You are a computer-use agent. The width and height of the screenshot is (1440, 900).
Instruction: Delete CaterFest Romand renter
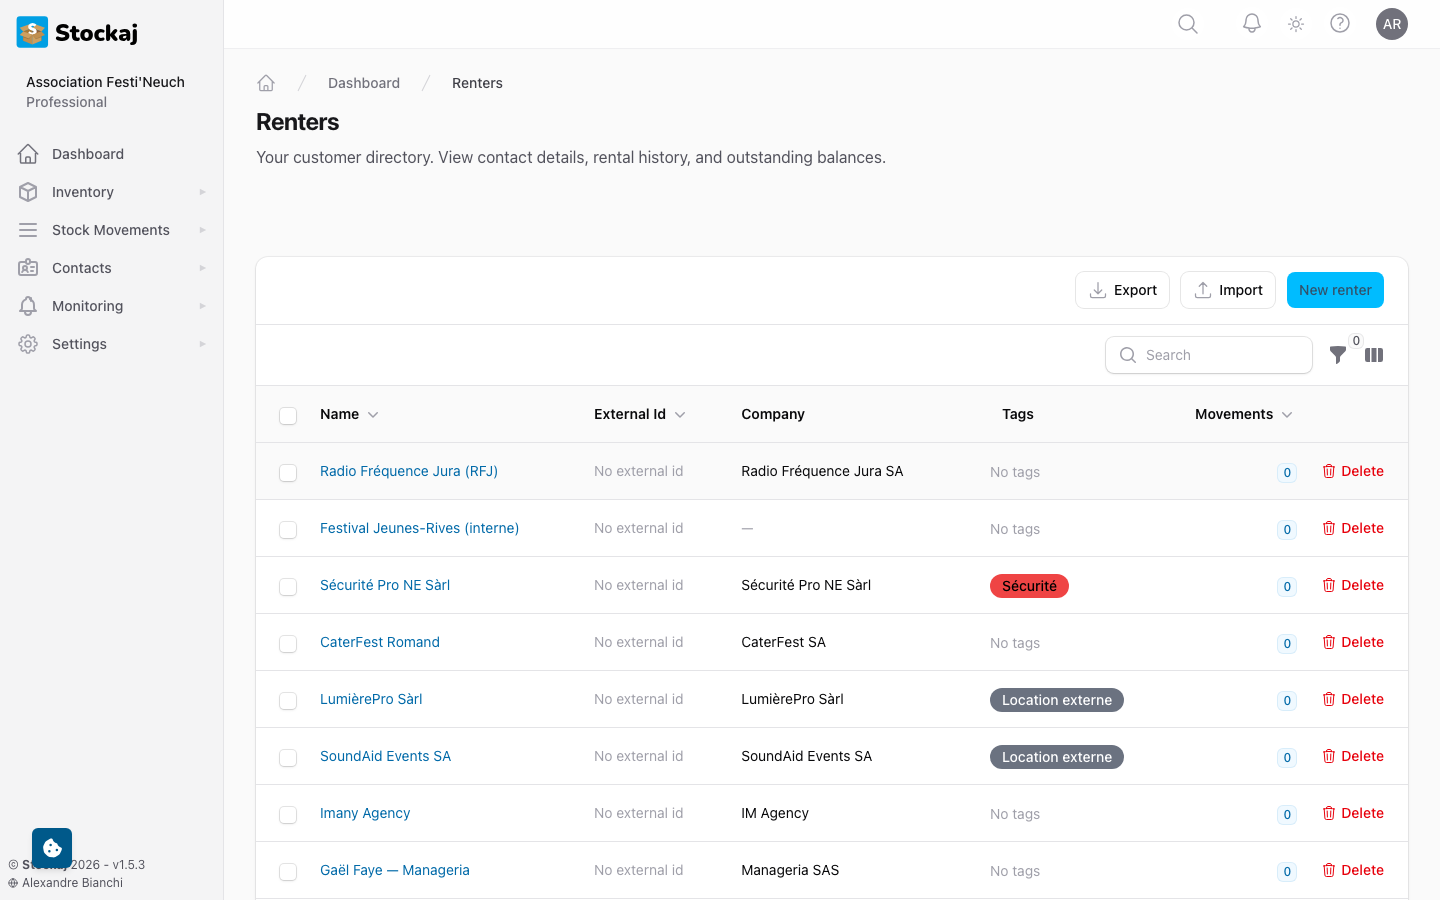1353,642
